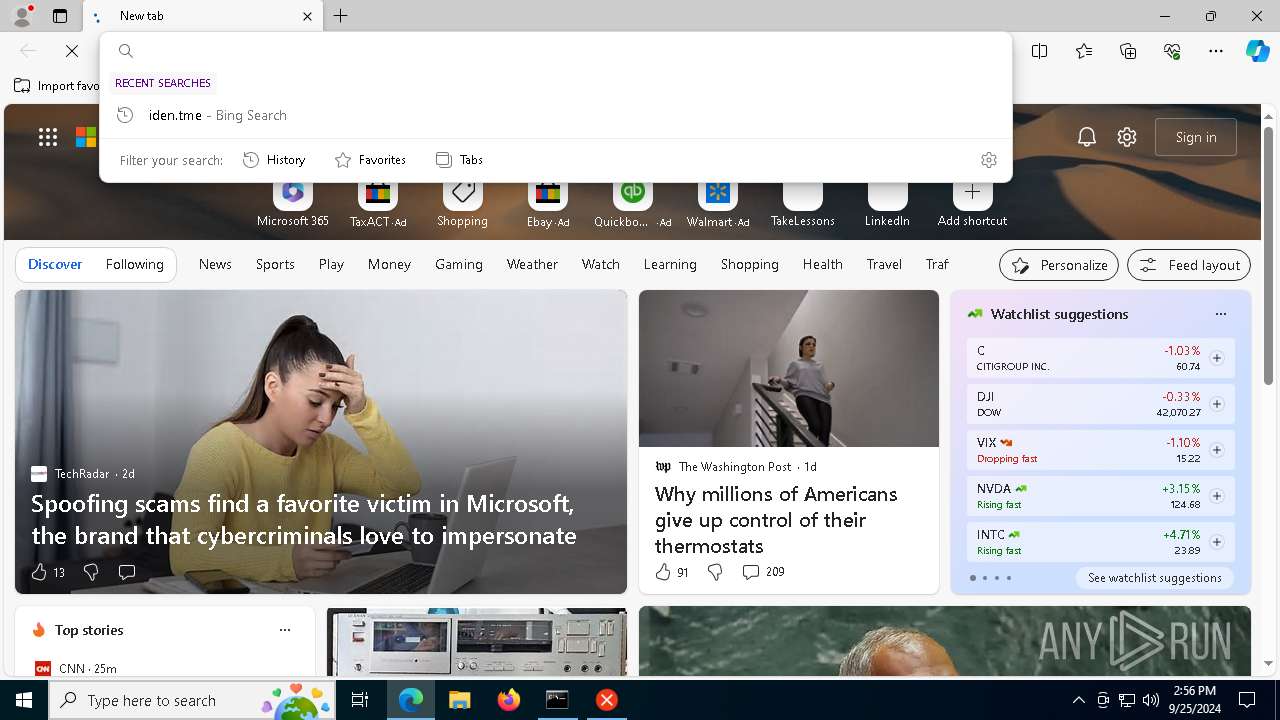
Task: Open the apps grid launcher
Action: [48, 138]
